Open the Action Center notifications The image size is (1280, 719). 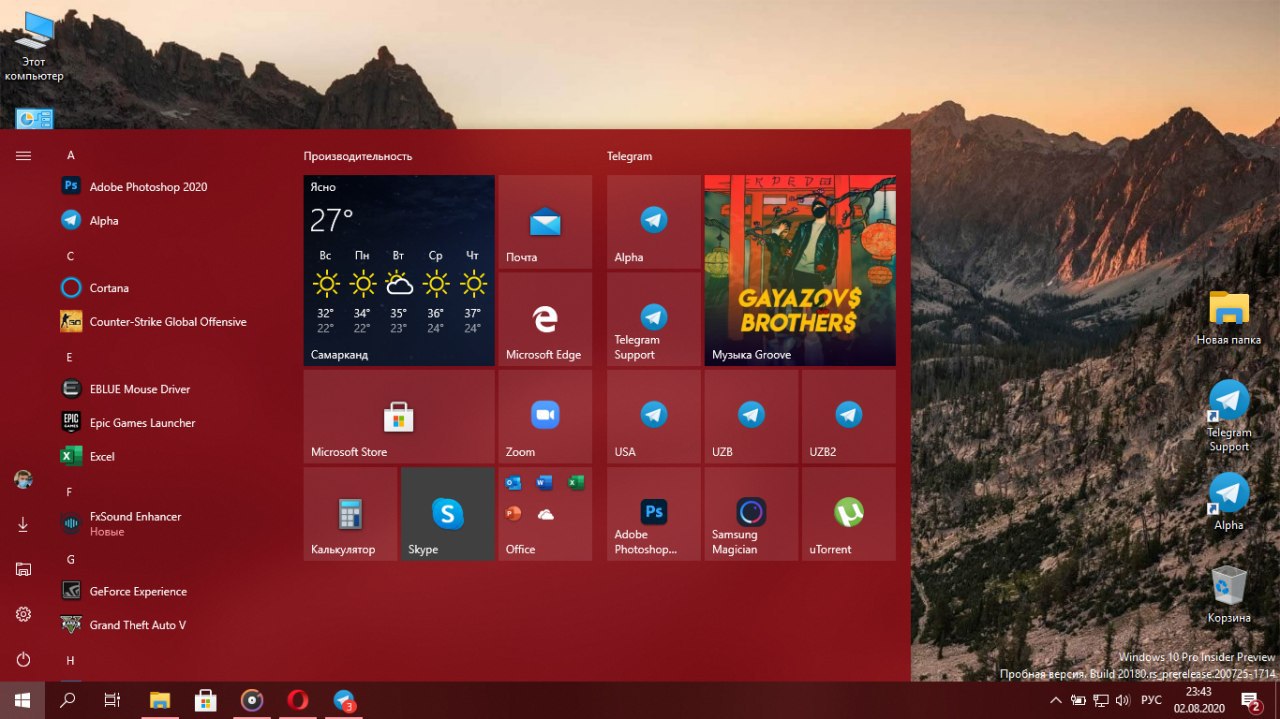pos(1251,700)
